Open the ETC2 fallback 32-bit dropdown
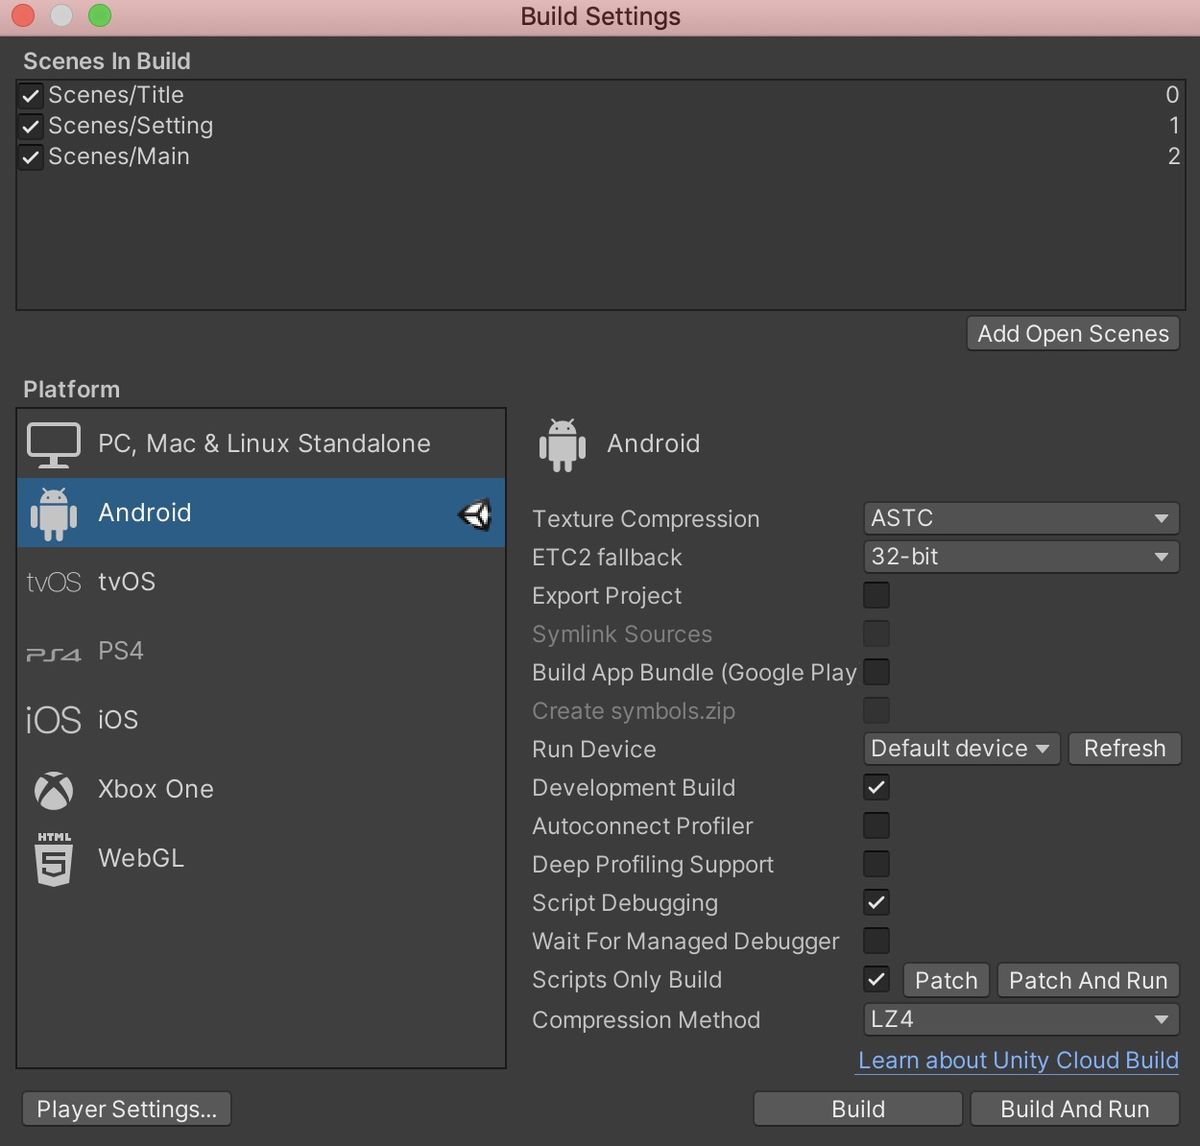Image resolution: width=1200 pixels, height=1146 pixels. tap(1021, 556)
